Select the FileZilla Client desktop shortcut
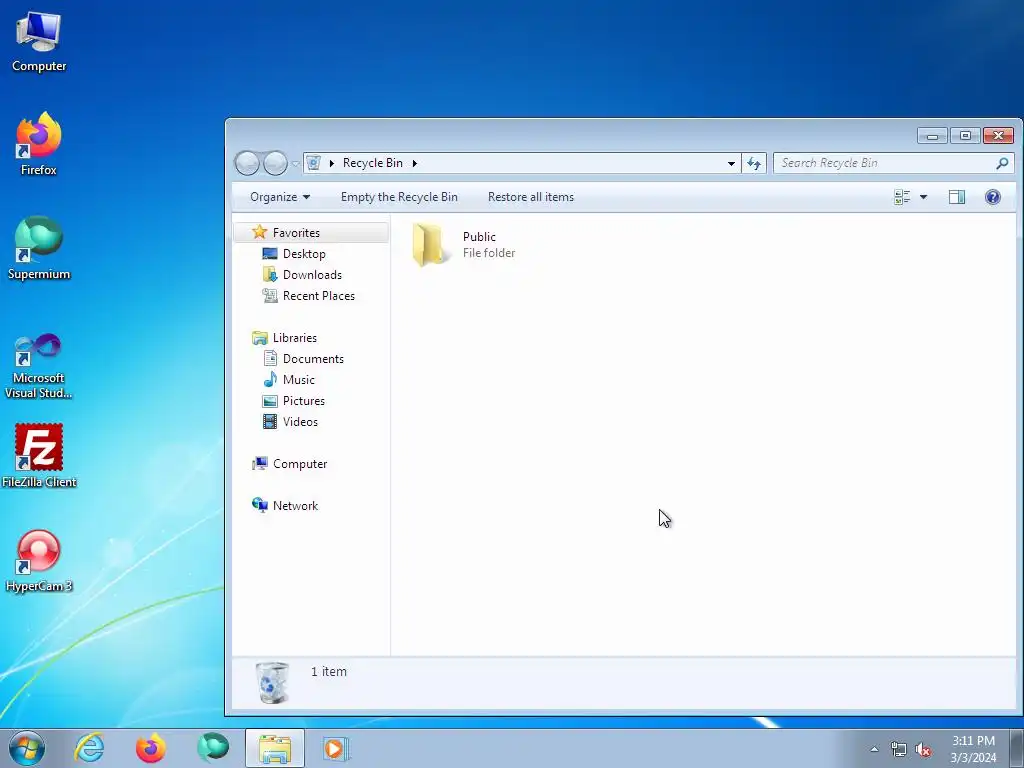 (x=39, y=456)
